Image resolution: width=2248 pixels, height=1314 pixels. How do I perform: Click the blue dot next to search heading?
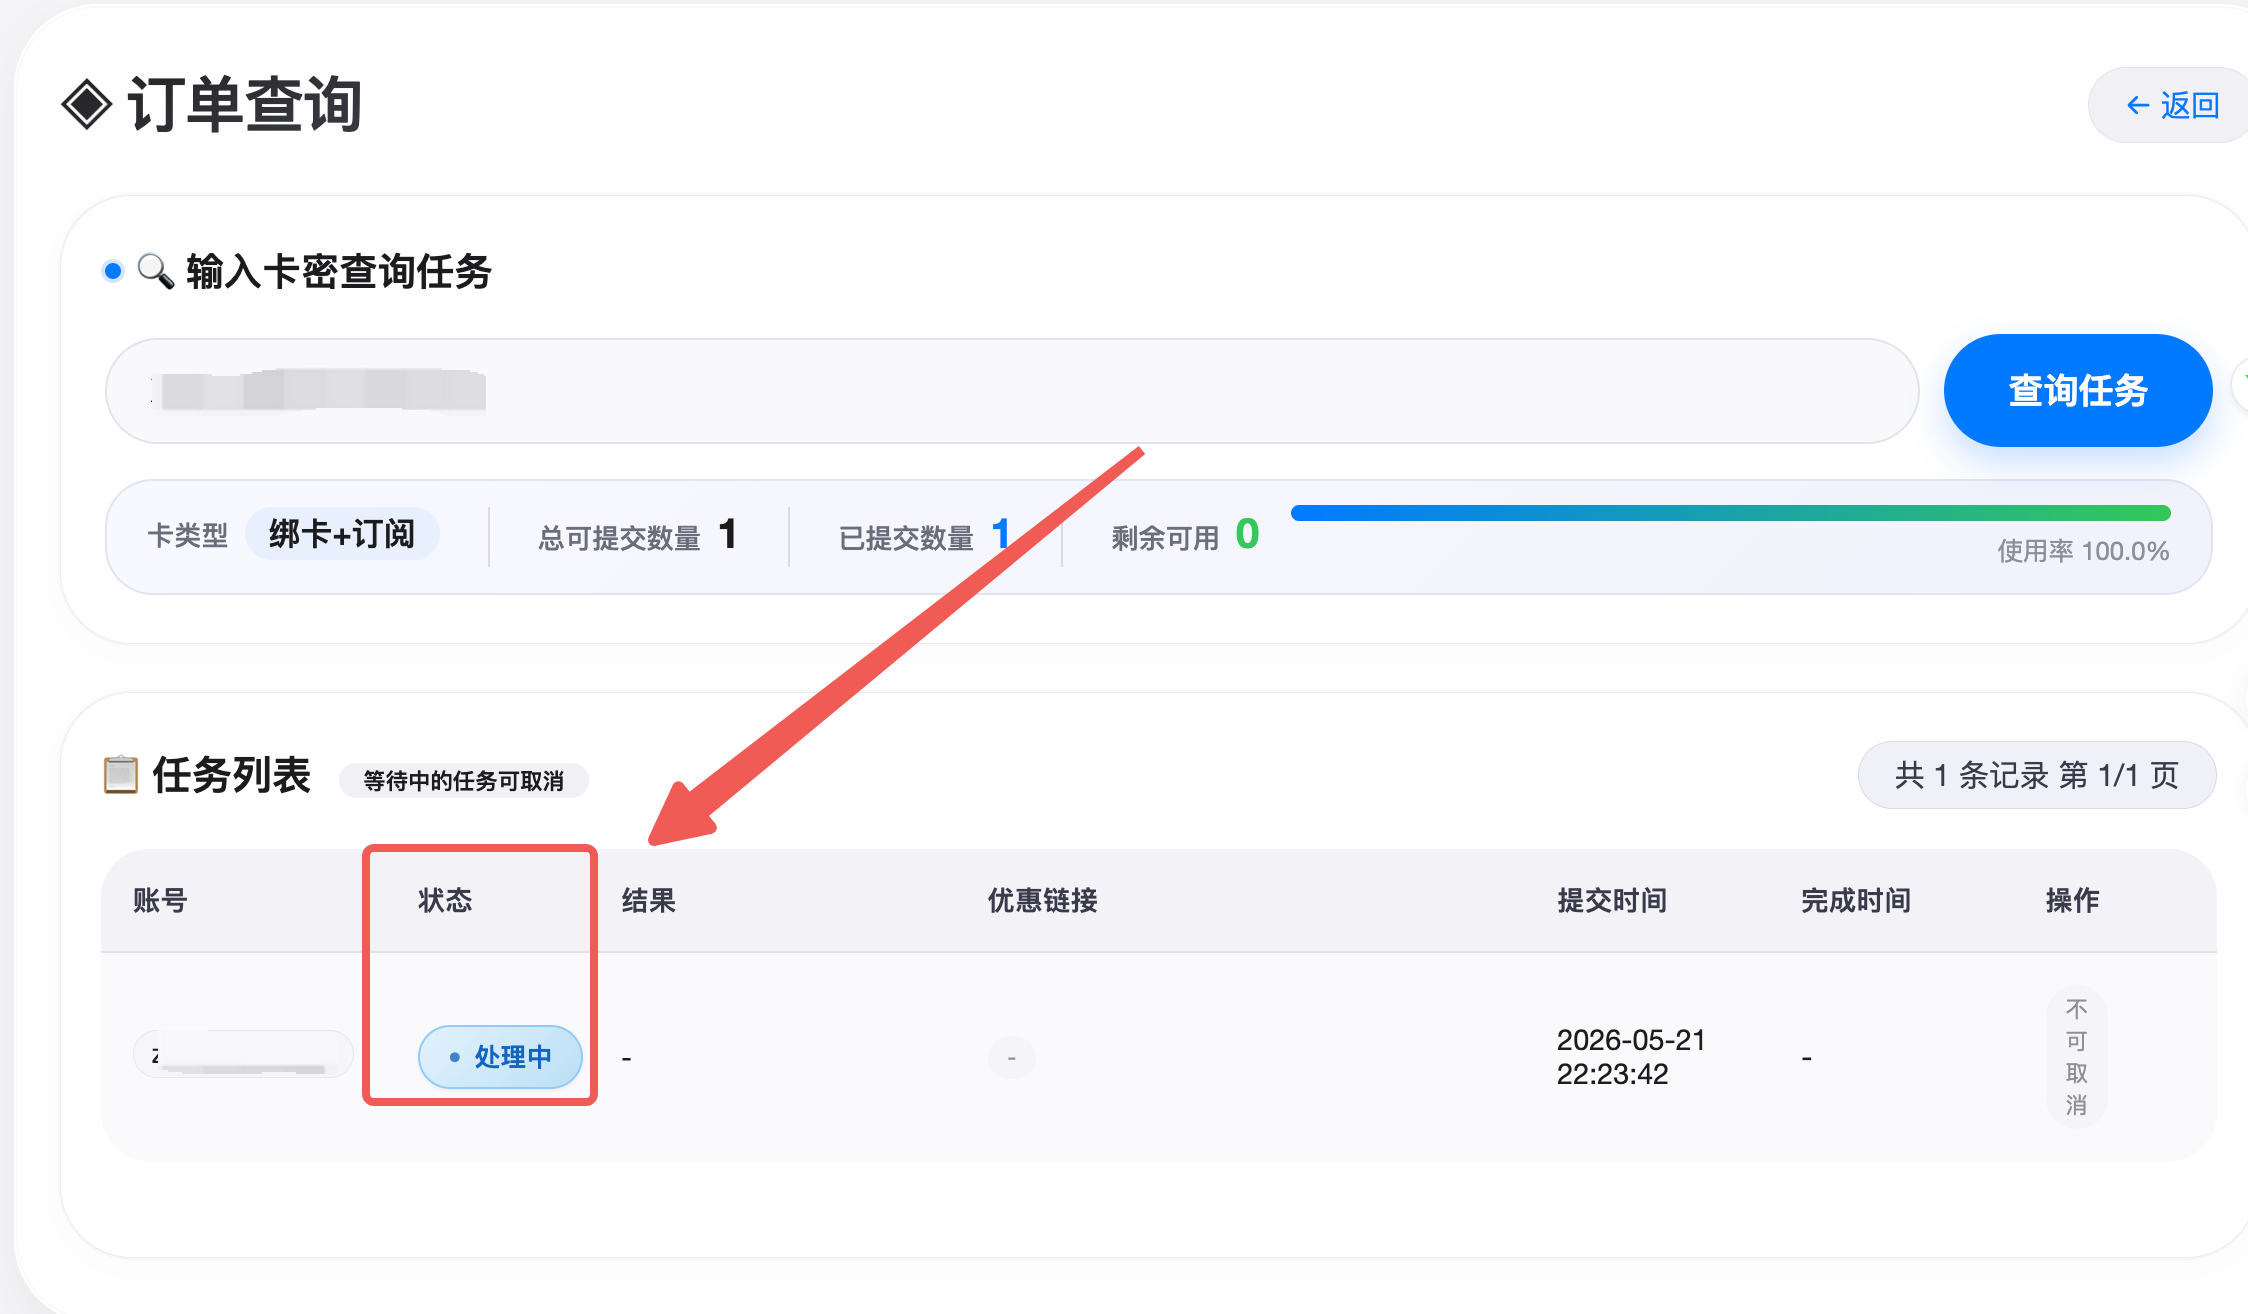(113, 271)
